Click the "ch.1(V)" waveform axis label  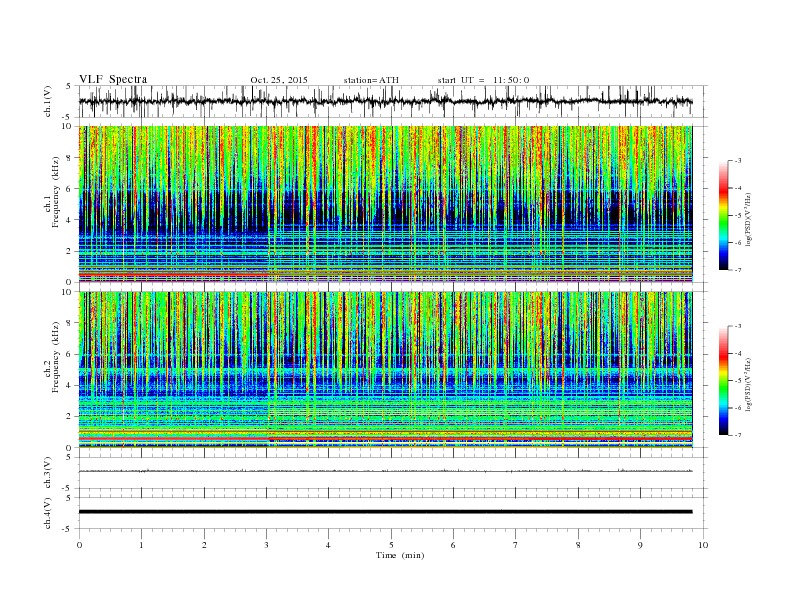tap(47, 101)
